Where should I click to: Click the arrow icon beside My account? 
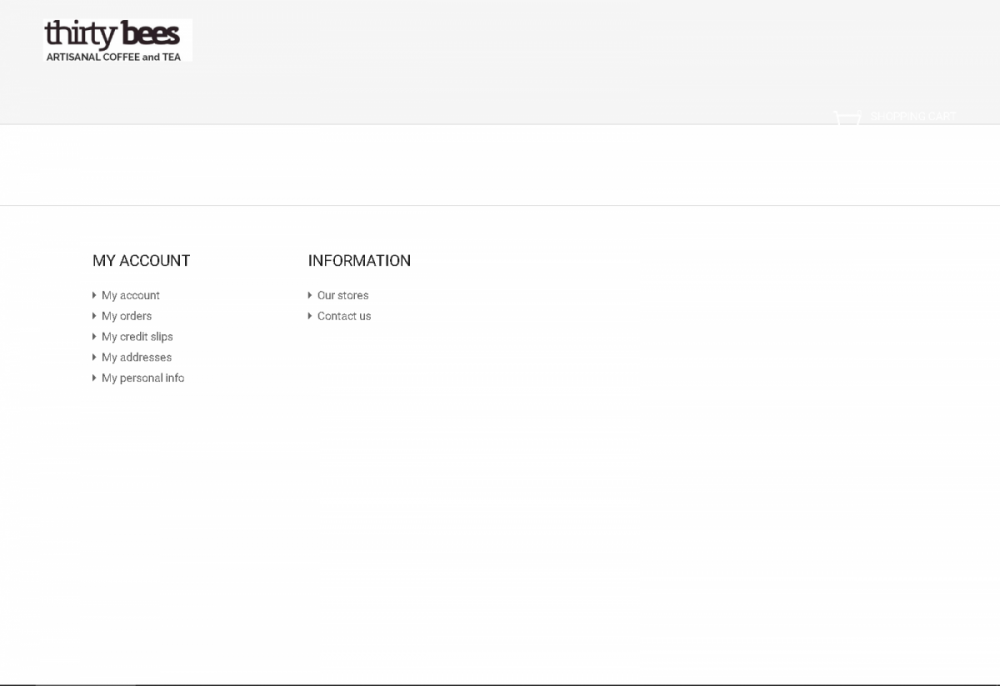(x=94, y=295)
